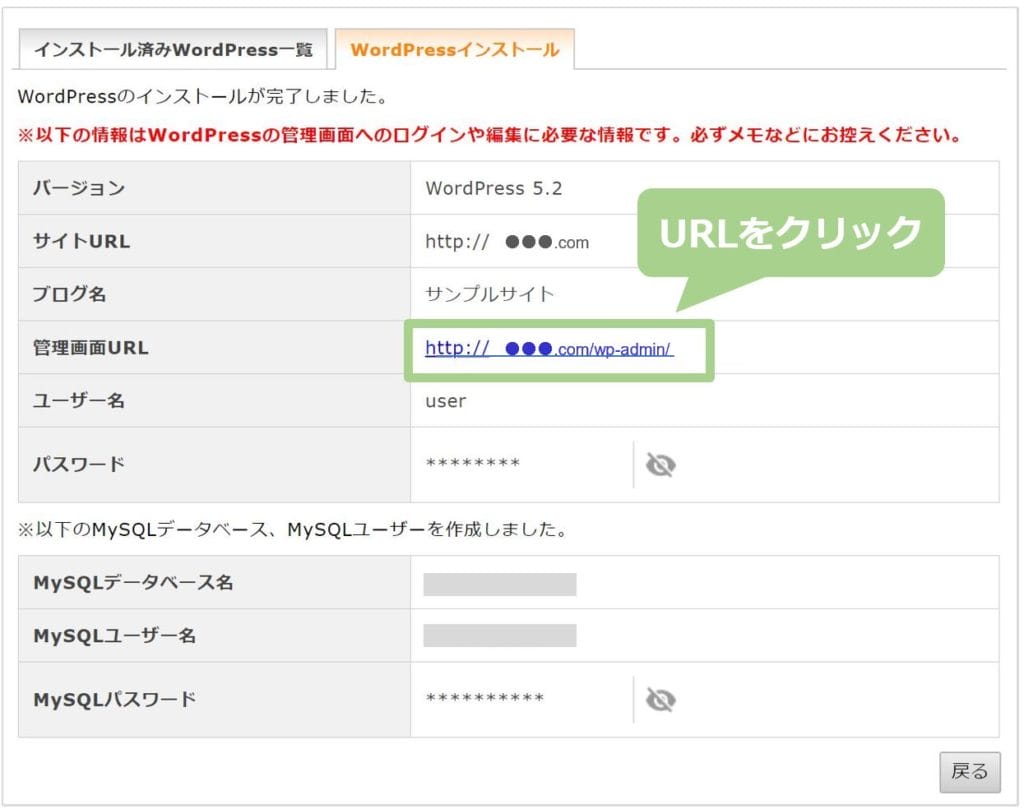The height and width of the screenshot is (809, 1024).
Task: Click the MySQLデータベース名 row label
Action: 133,582
